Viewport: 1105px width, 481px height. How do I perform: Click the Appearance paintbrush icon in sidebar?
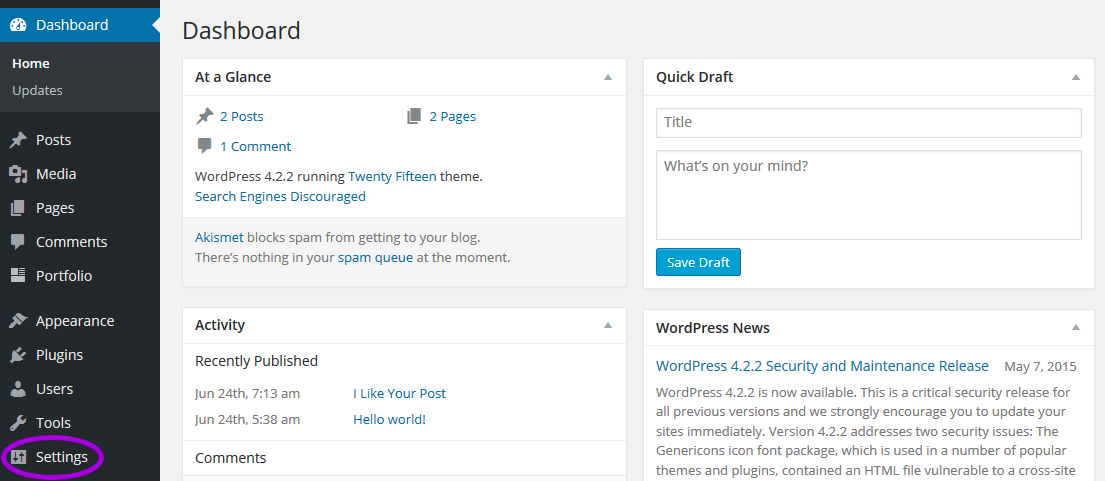(x=18, y=321)
